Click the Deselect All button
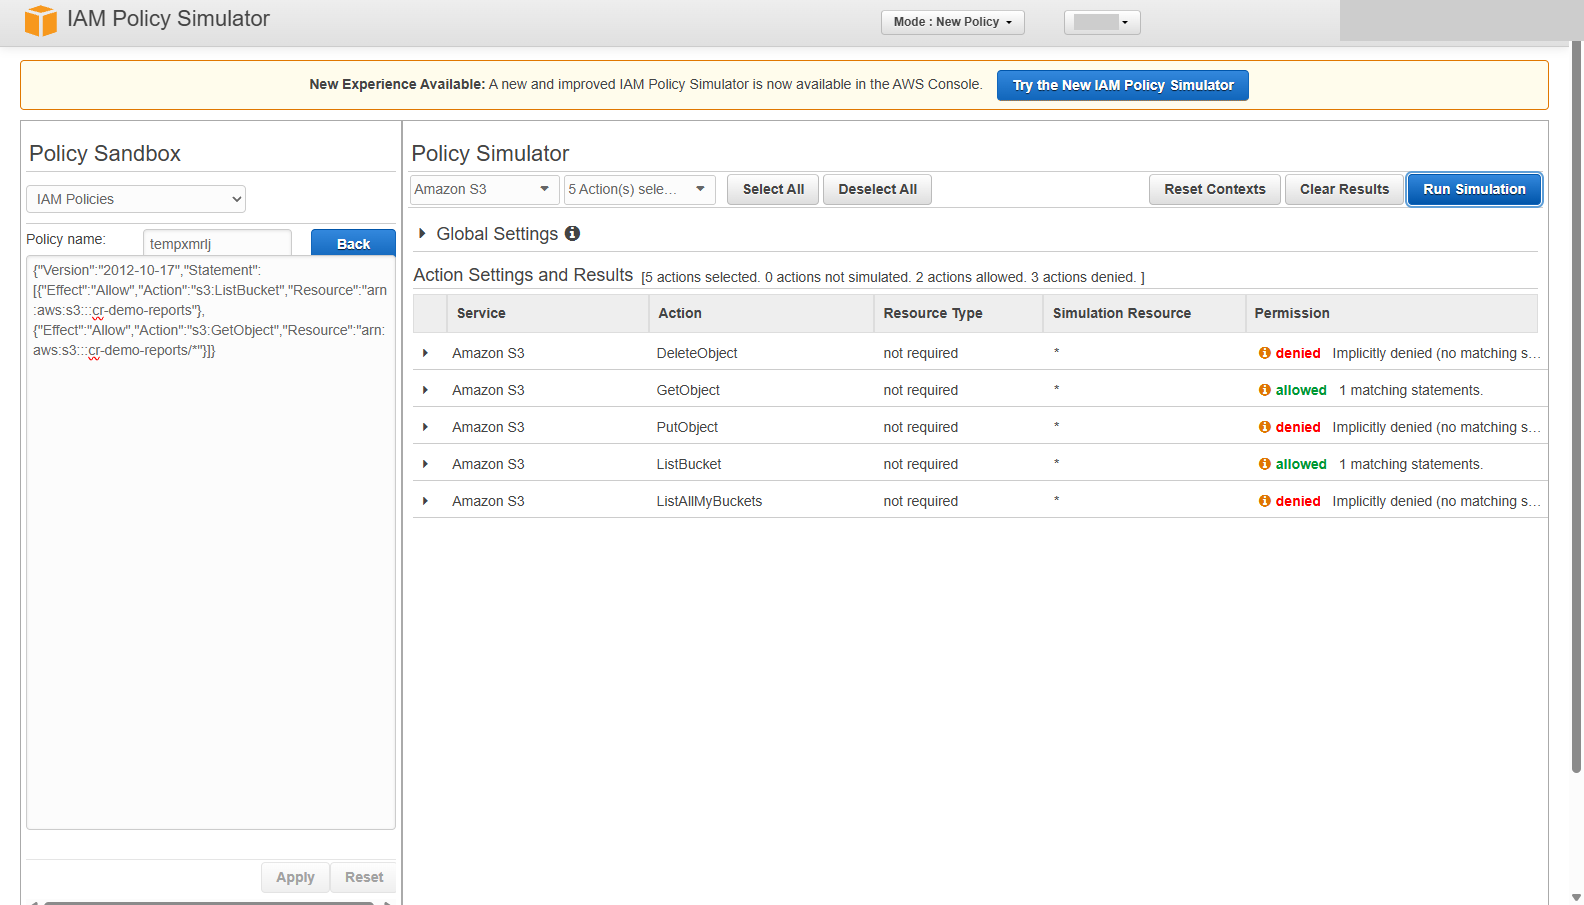 [877, 189]
